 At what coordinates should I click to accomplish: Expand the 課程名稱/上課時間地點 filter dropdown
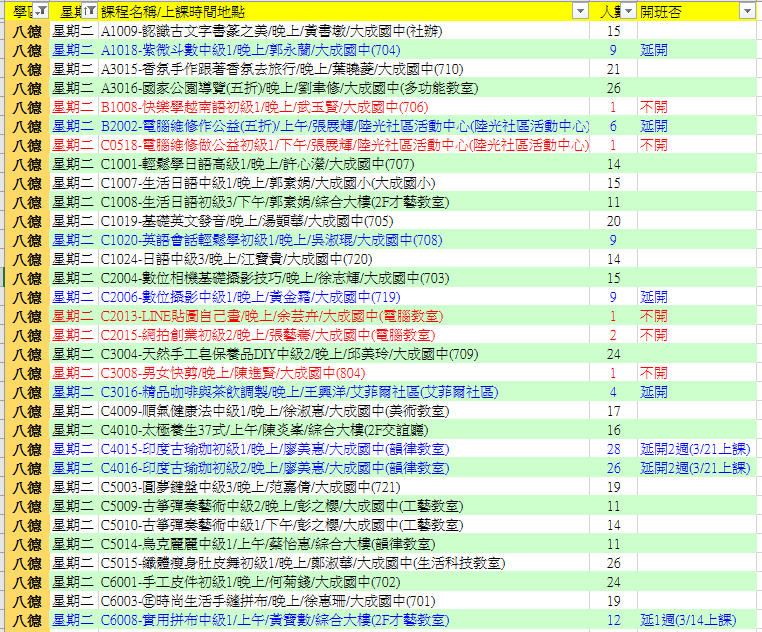click(x=581, y=11)
